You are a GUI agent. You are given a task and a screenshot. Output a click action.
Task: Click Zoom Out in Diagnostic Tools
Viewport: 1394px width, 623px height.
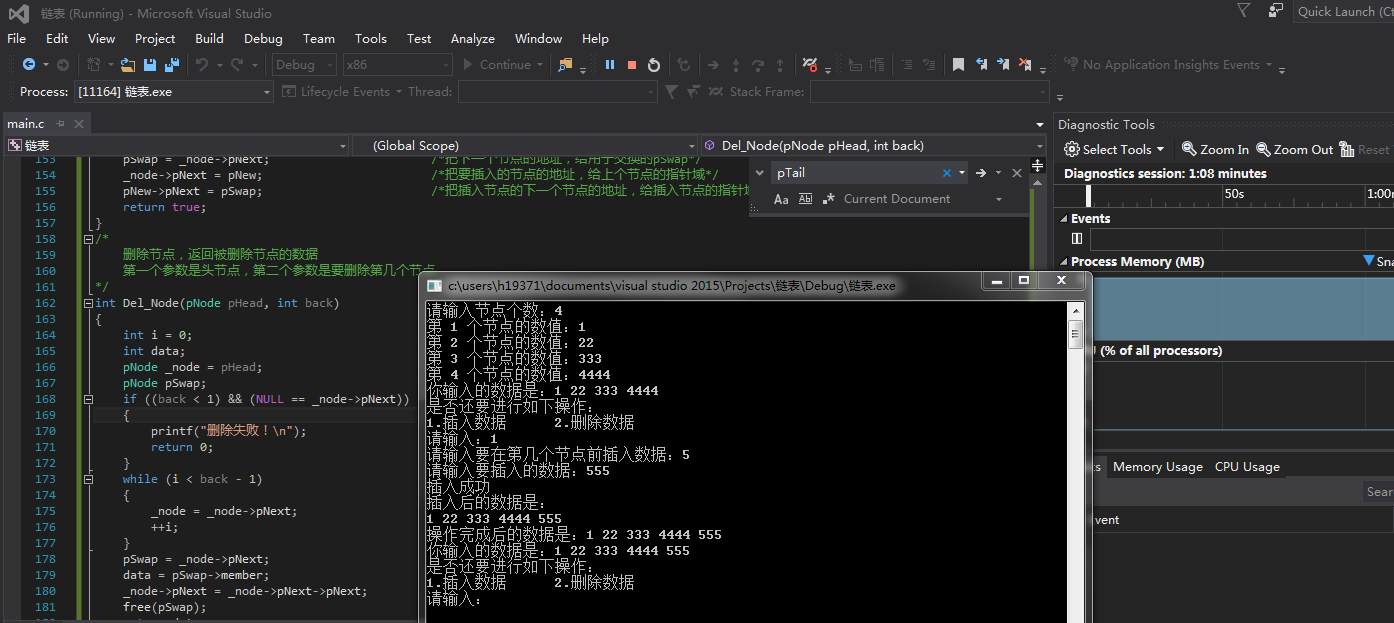[x=1294, y=149]
